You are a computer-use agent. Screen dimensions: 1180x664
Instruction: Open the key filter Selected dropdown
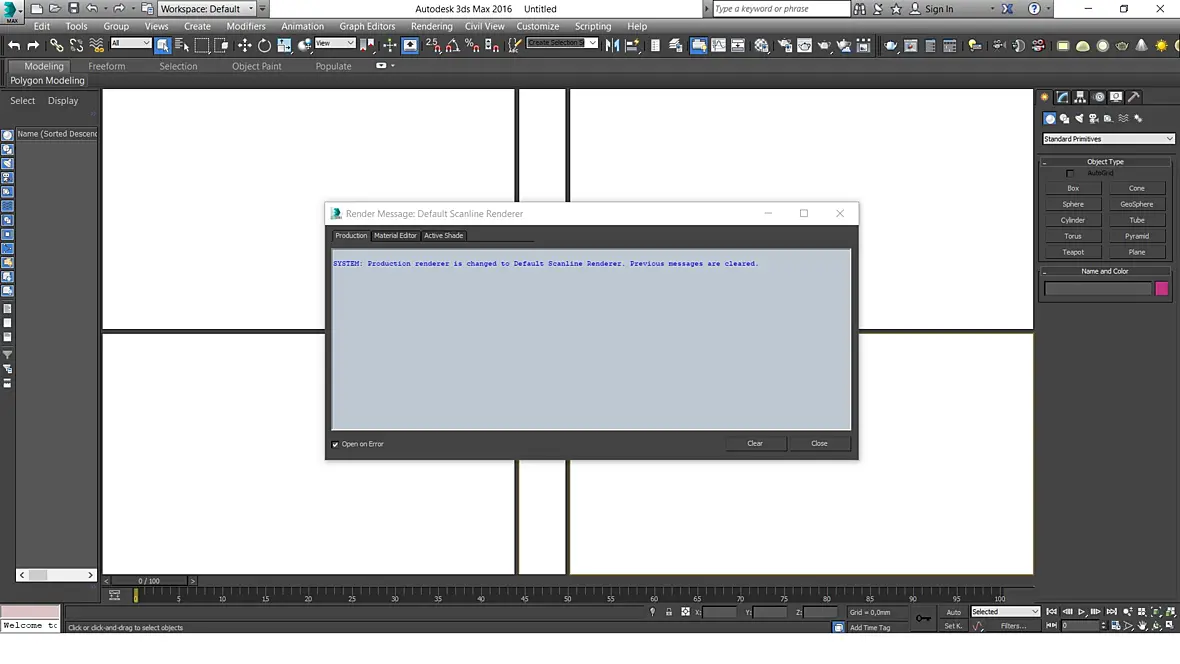click(x=1005, y=611)
